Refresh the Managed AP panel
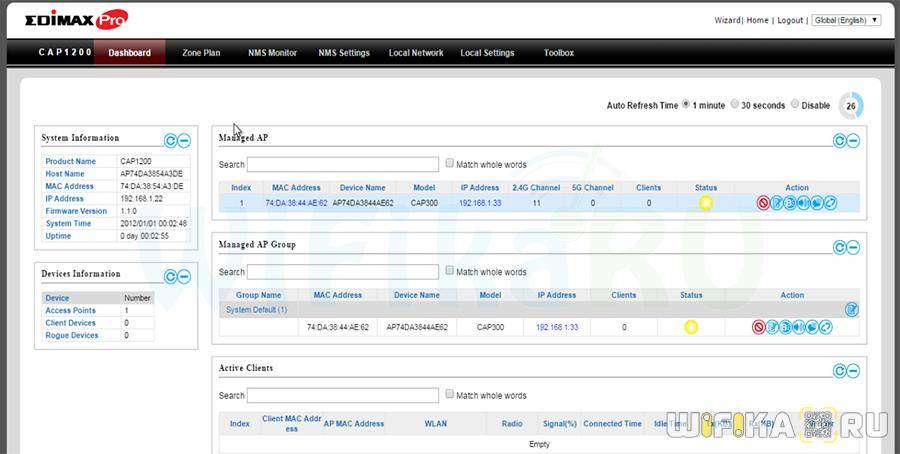The height and width of the screenshot is (454, 900). (839, 141)
